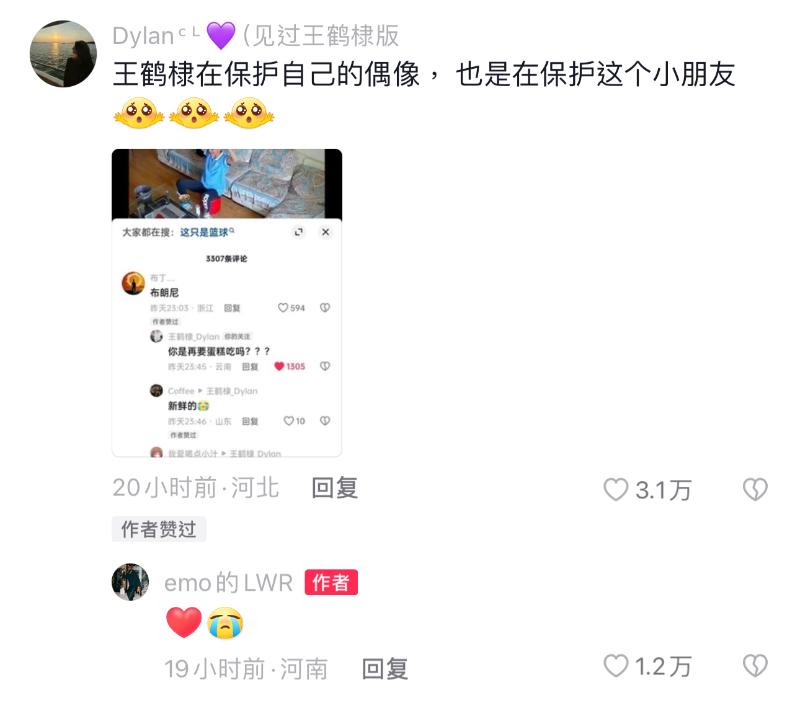The image size is (800, 711).
Task: Click the emo的LWR username
Action: (229, 582)
